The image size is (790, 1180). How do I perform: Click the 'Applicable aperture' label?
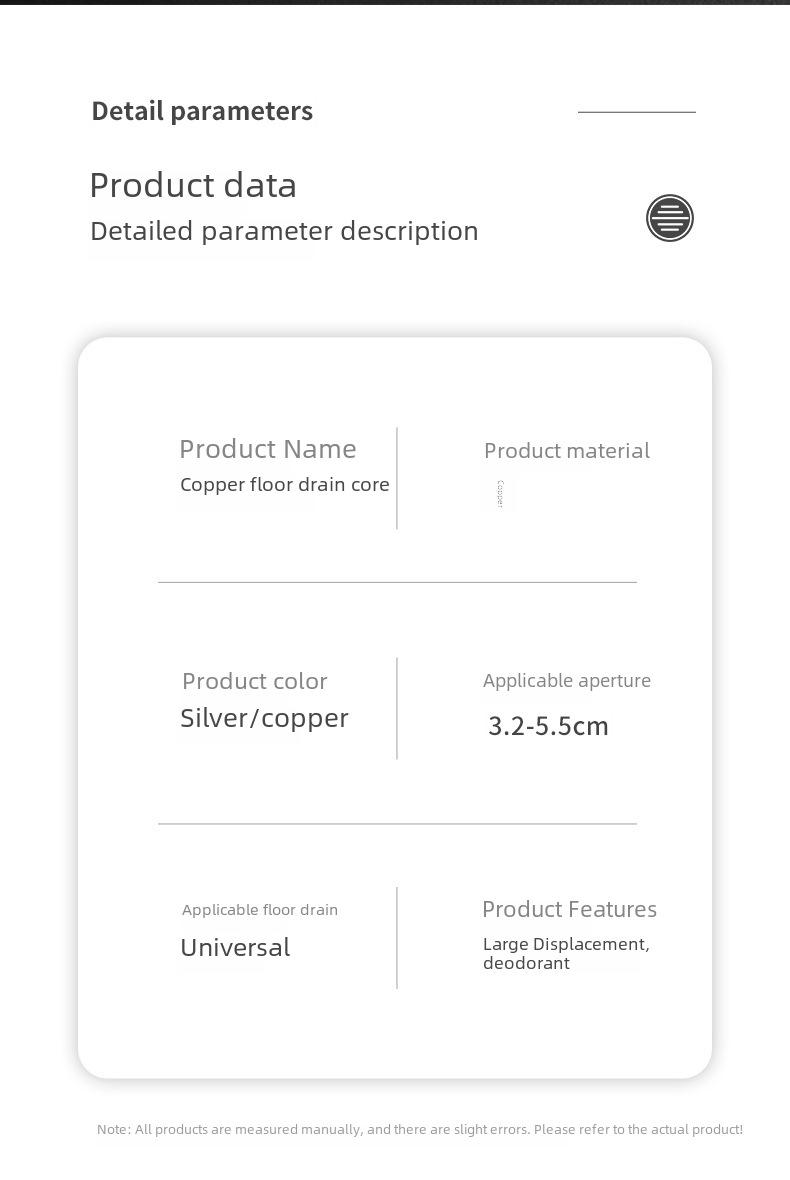[567, 681]
